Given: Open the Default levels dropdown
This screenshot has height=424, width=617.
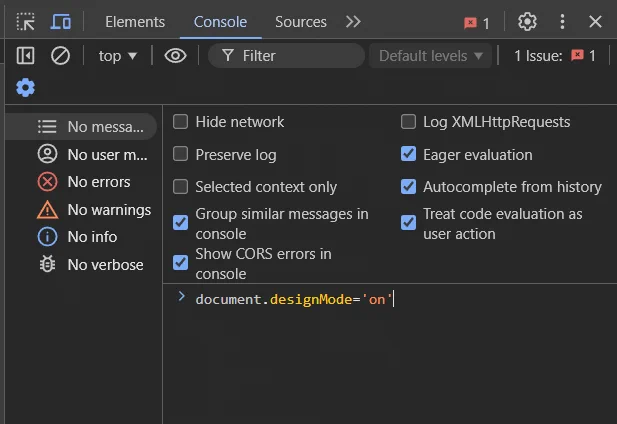Looking at the screenshot, I should point(430,56).
